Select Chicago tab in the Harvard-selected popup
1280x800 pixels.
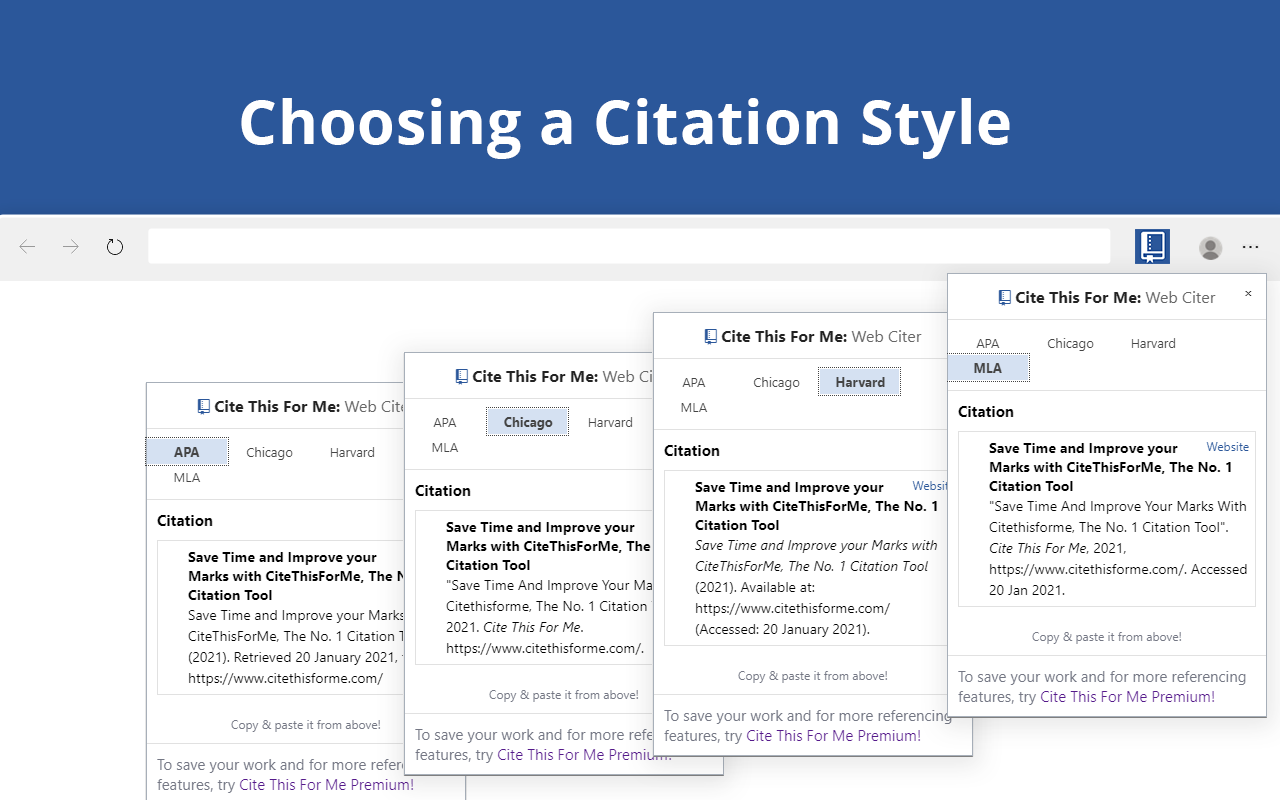click(776, 382)
